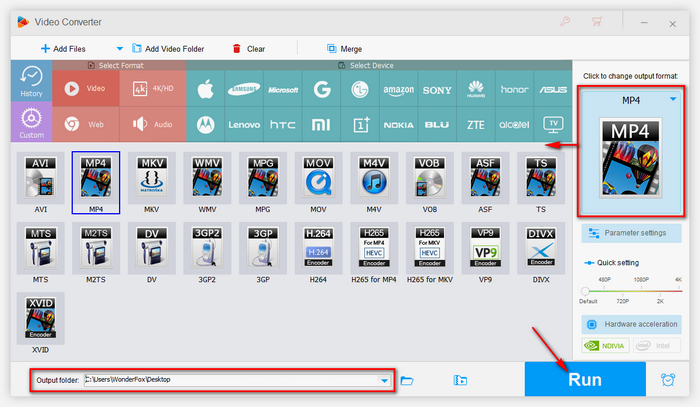Screen dimensions: 700x407
Task: Switch to the History tab
Action: [31, 81]
